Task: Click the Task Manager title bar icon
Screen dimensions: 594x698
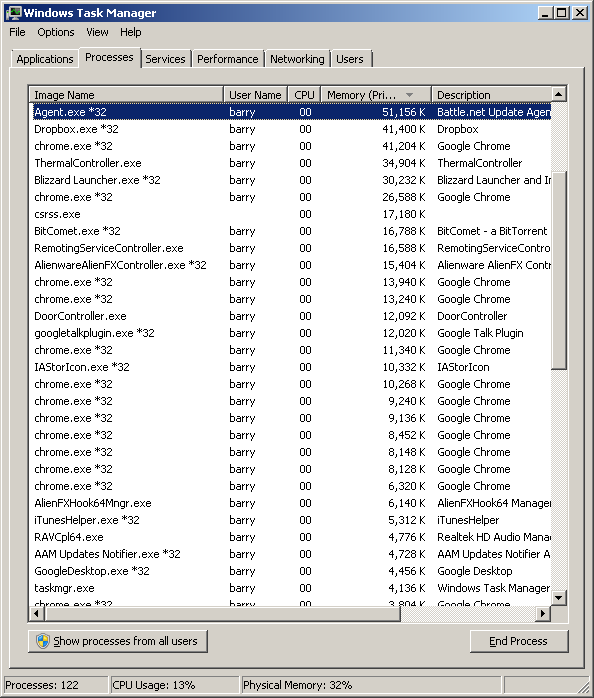Action: 14,12
